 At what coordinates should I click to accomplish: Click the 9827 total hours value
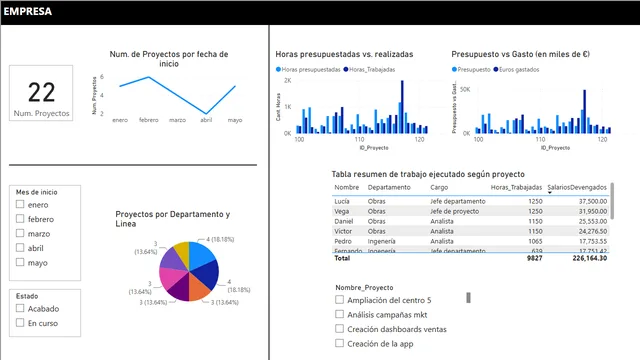point(534,258)
